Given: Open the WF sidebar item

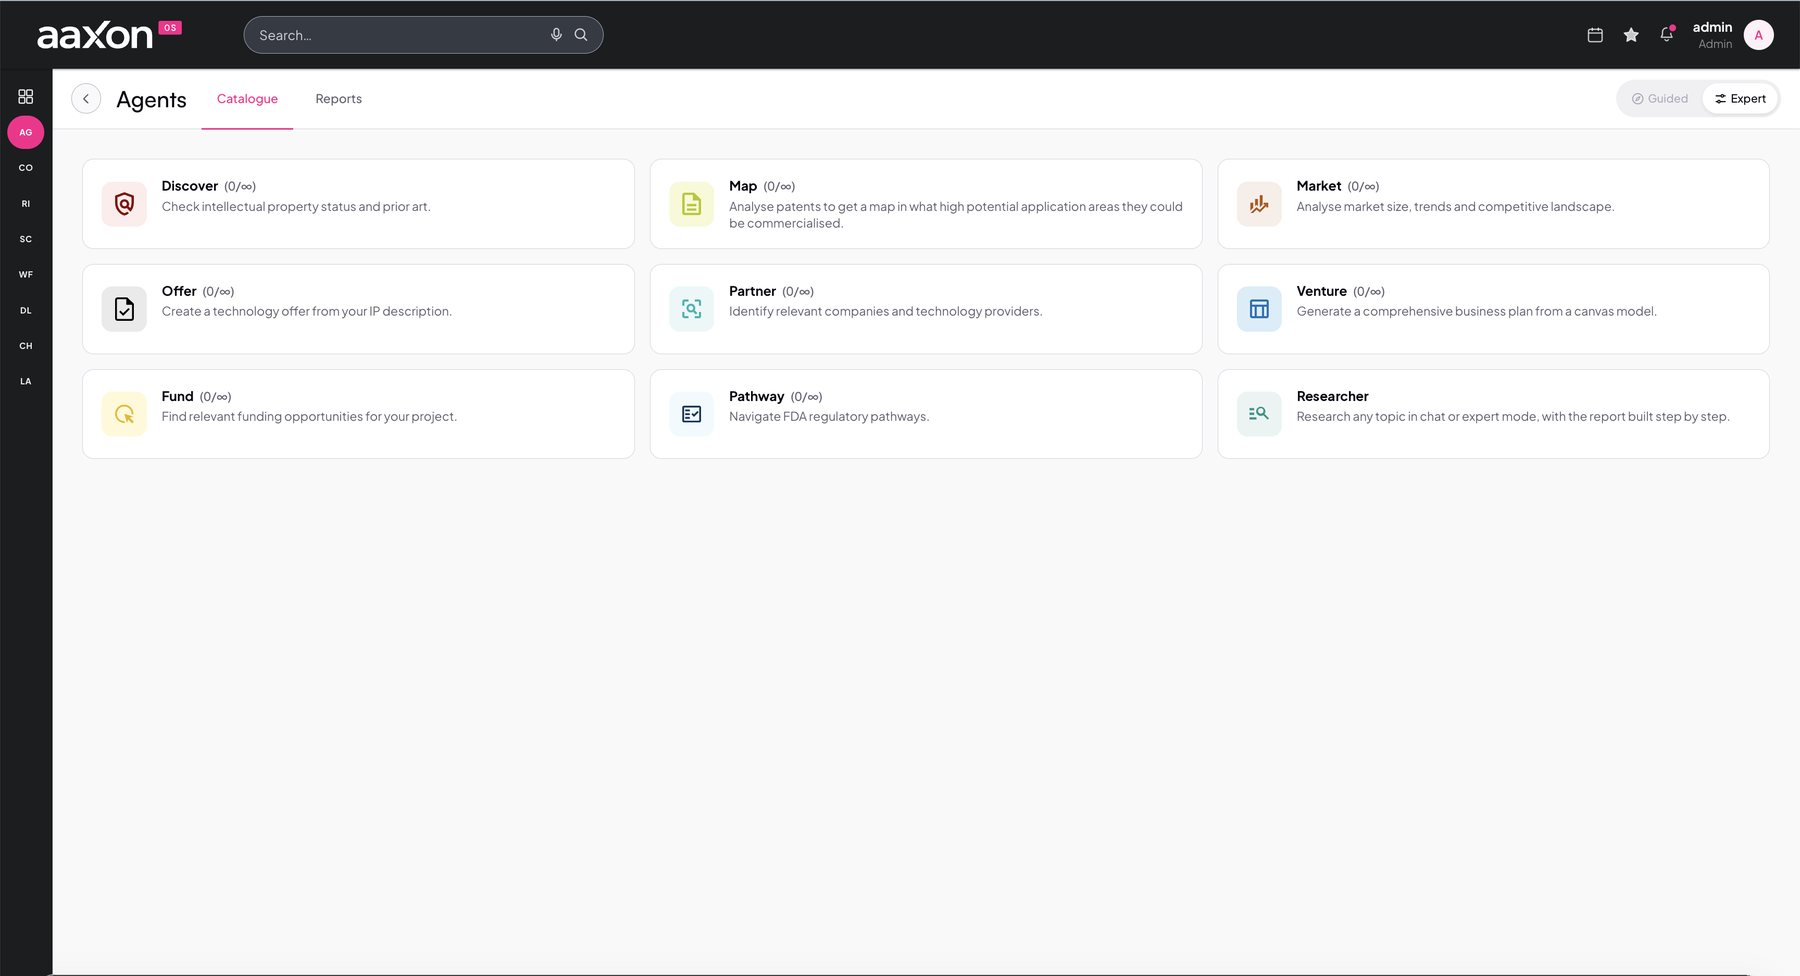Looking at the screenshot, I should 26,275.
